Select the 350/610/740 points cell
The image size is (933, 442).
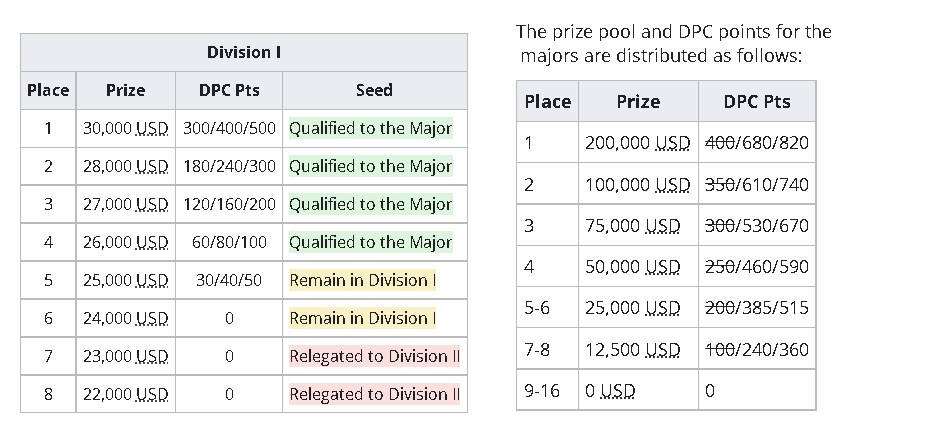point(757,184)
